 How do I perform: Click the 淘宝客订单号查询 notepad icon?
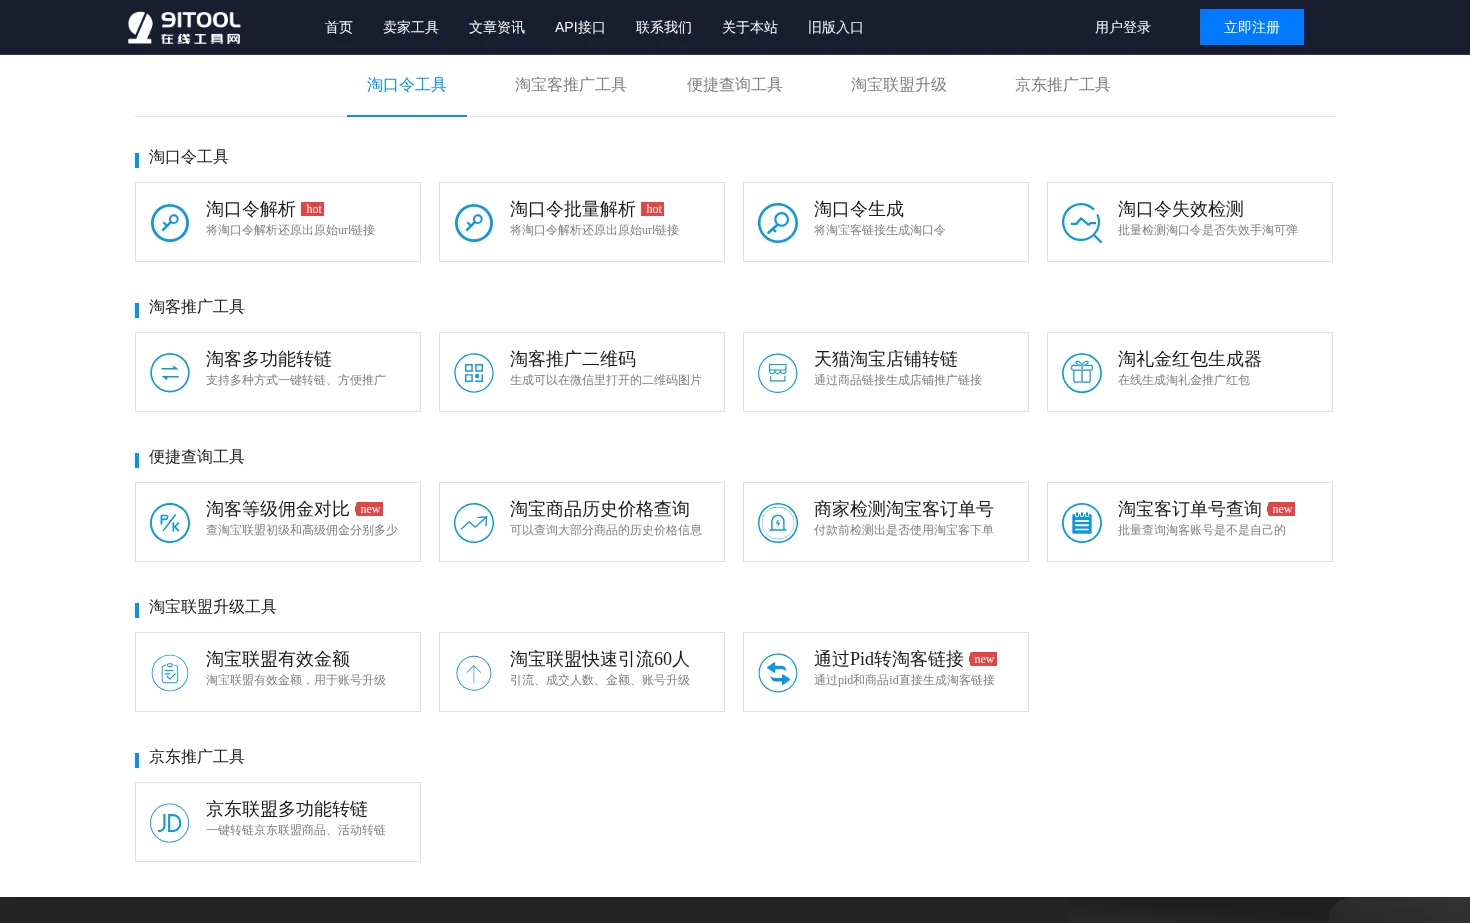1082,522
